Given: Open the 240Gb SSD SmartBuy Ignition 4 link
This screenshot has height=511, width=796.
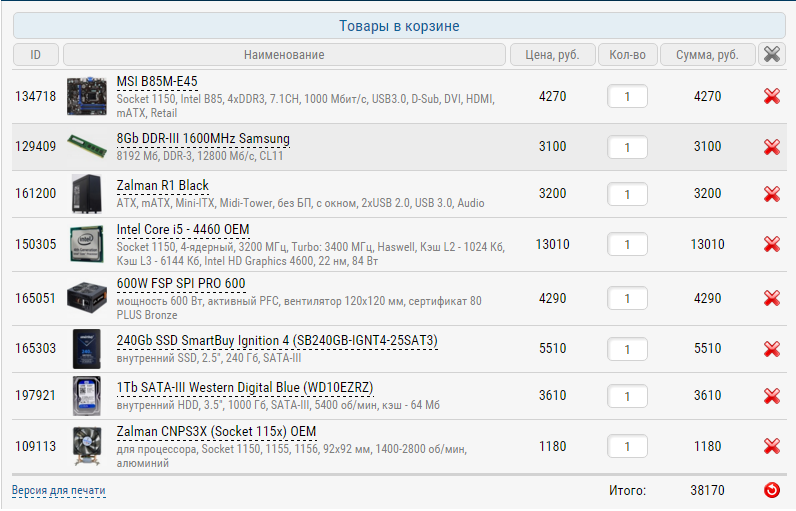Looking at the screenshot, I should pos(277,340).
